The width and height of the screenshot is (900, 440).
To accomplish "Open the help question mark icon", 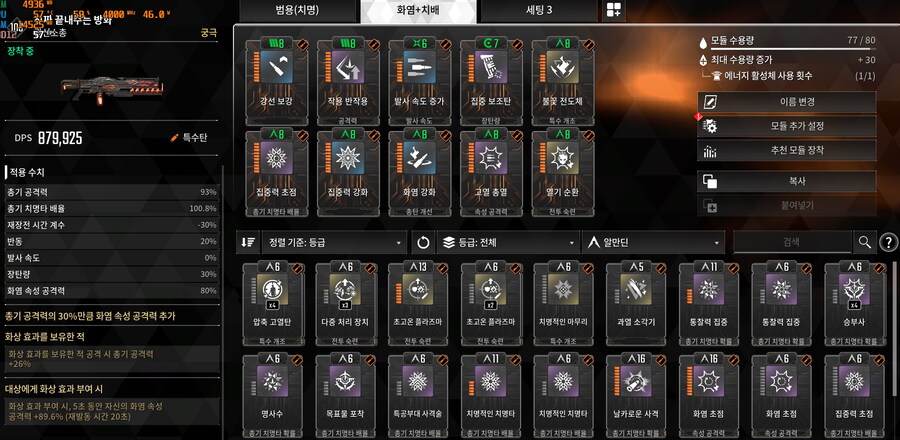I will [x=889, y=243].
